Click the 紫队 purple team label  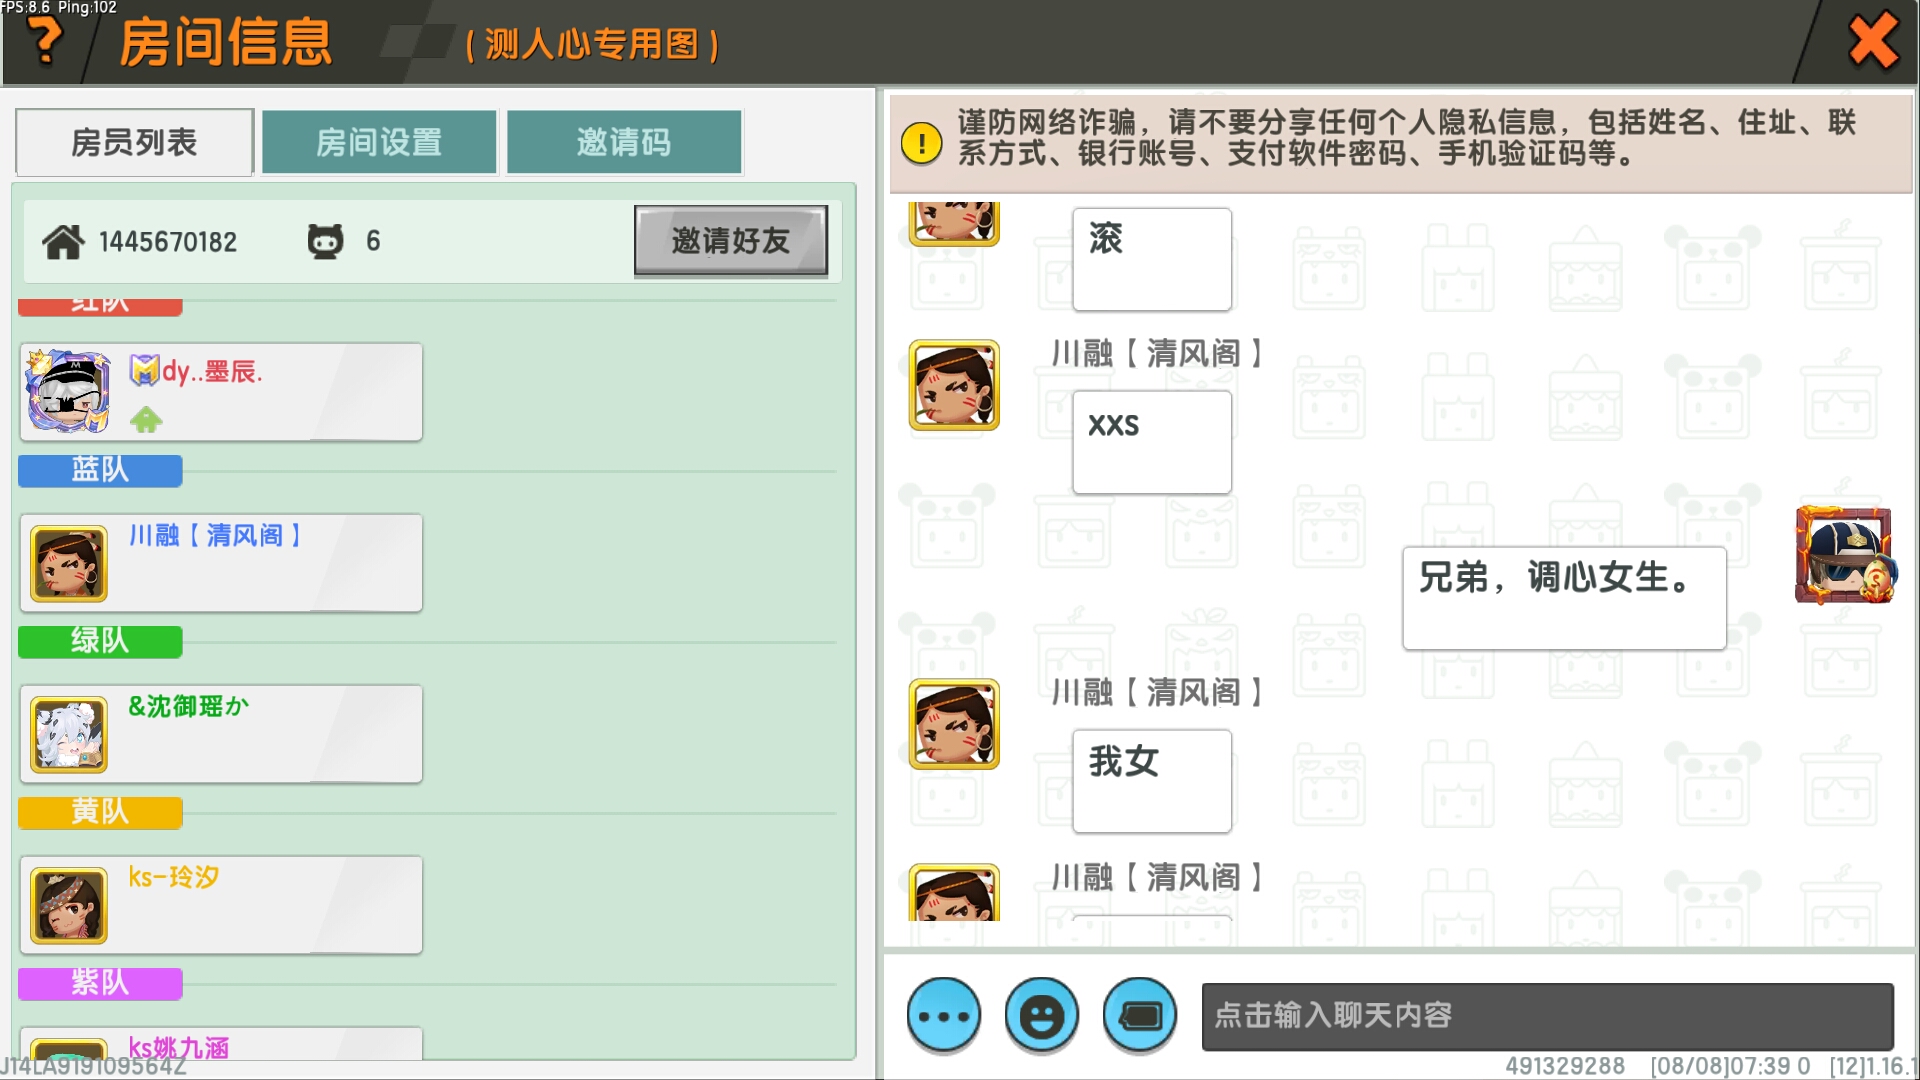[100, 983]
